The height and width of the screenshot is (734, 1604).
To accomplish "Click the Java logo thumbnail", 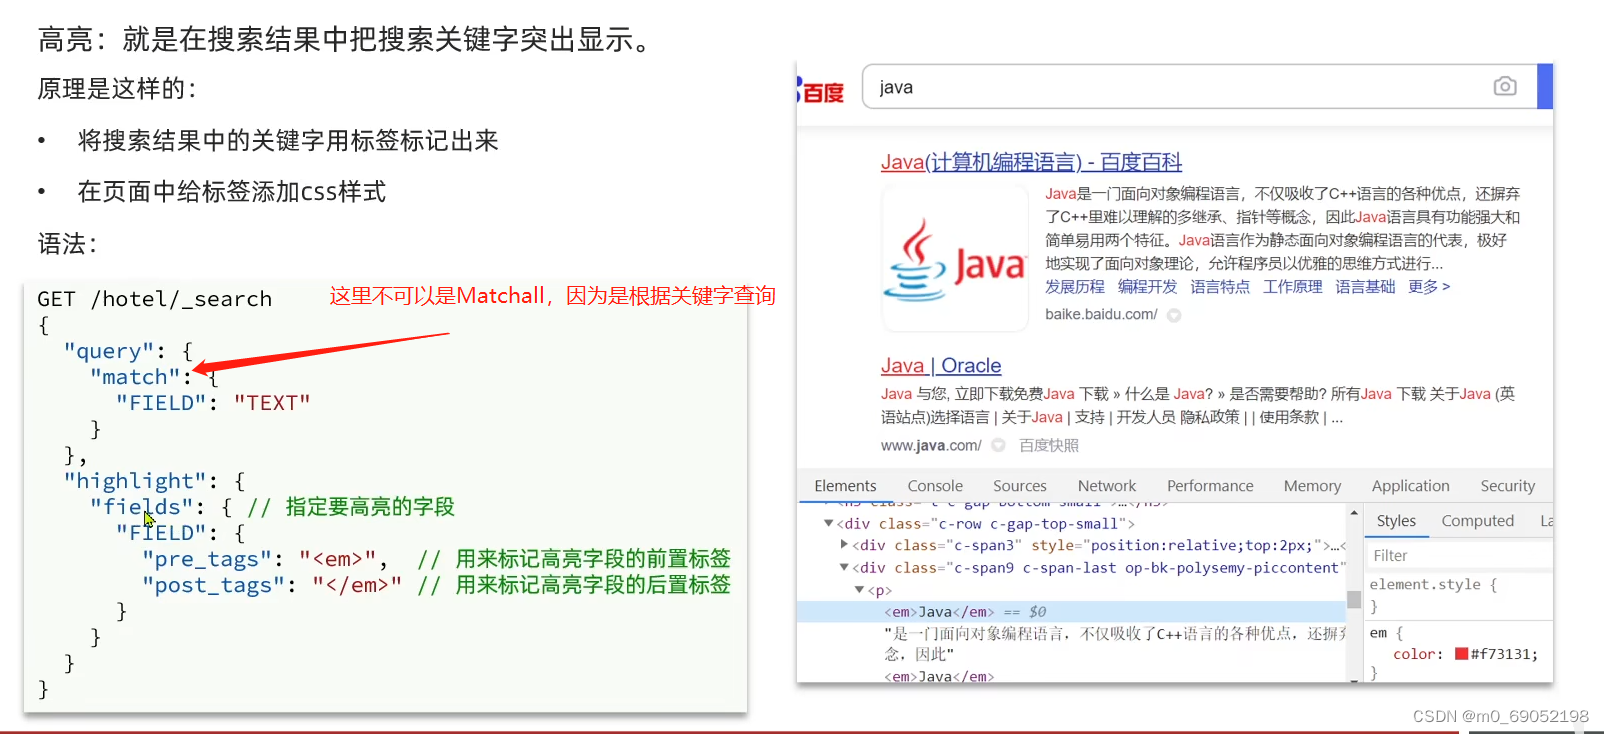I will [x=955, y=258].
